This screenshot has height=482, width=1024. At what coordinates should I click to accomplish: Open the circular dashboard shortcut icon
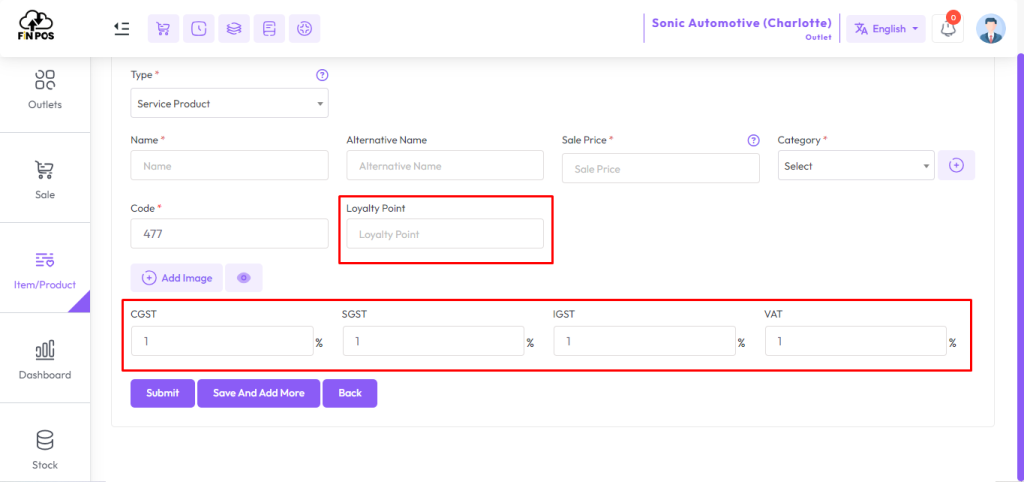tap(304, 29)
